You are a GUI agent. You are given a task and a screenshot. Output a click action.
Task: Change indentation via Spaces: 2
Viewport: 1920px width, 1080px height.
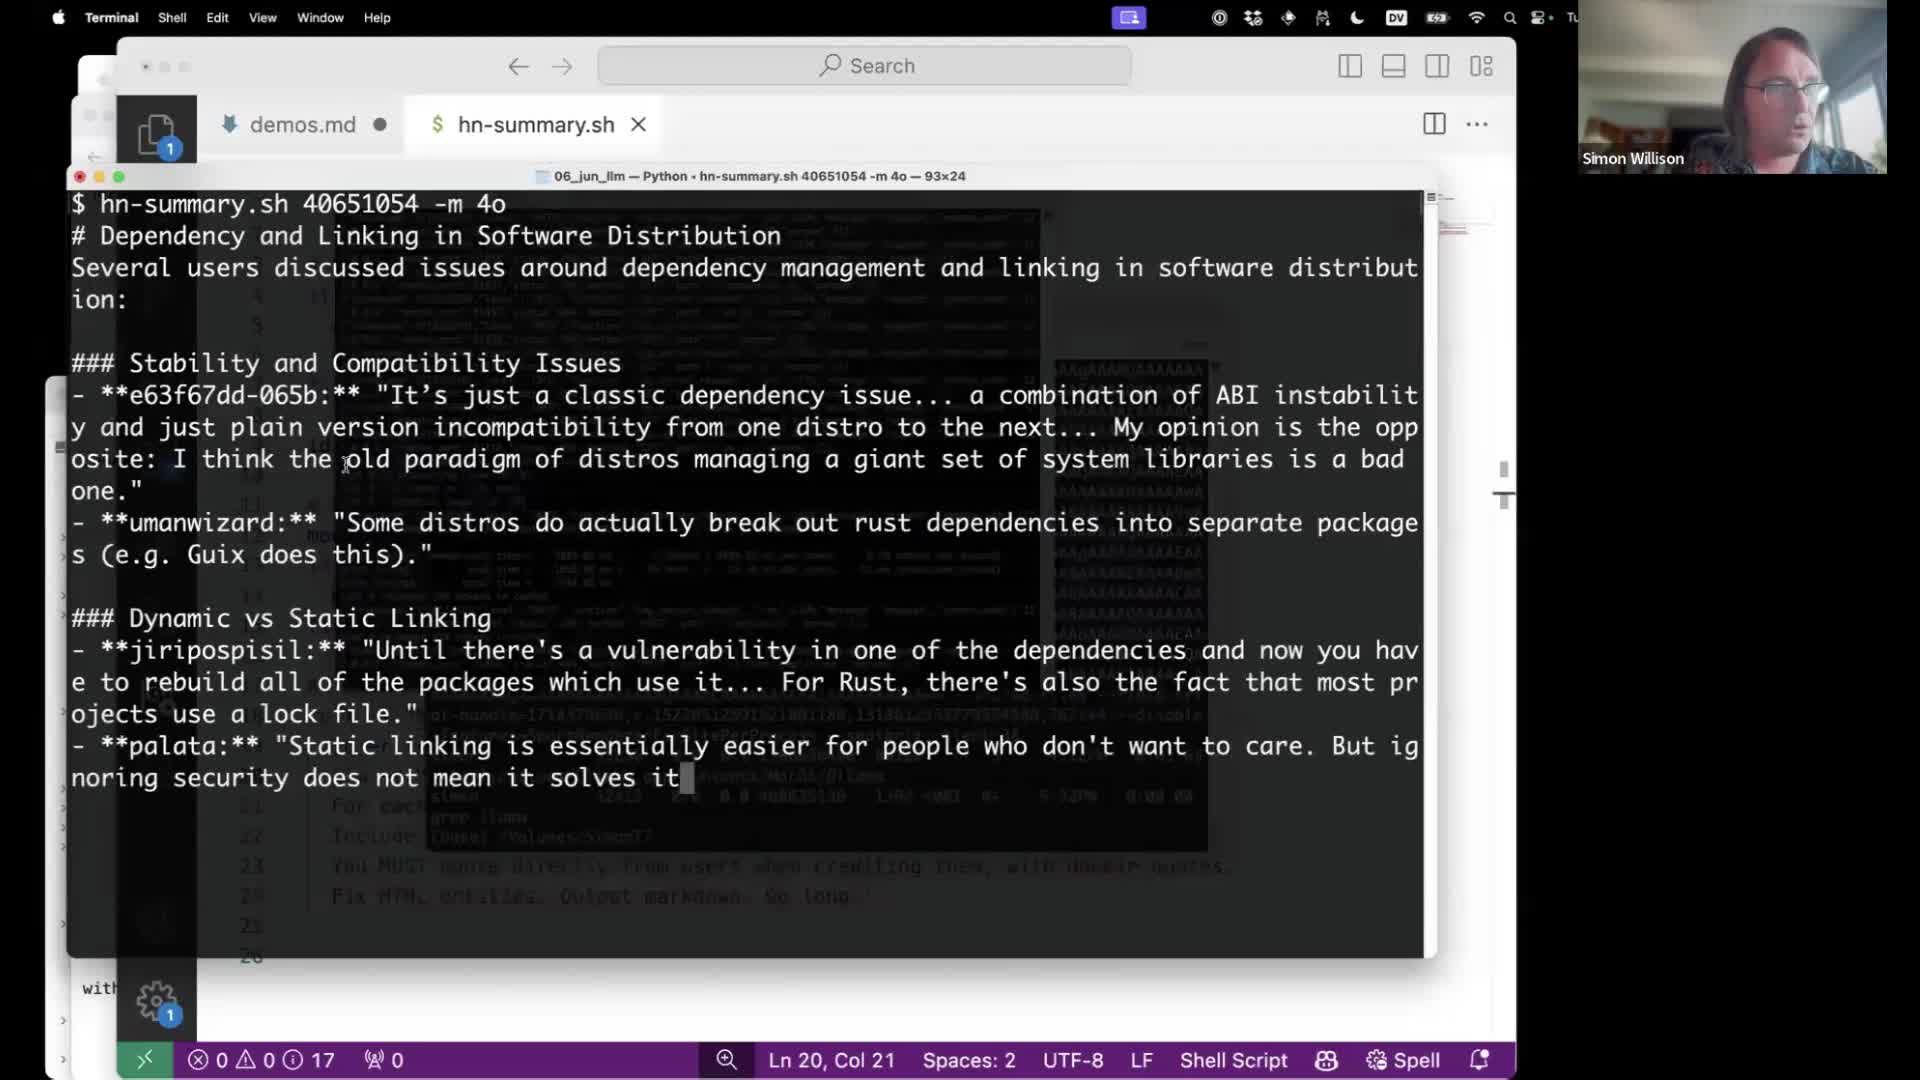[x=969, y=1060]
